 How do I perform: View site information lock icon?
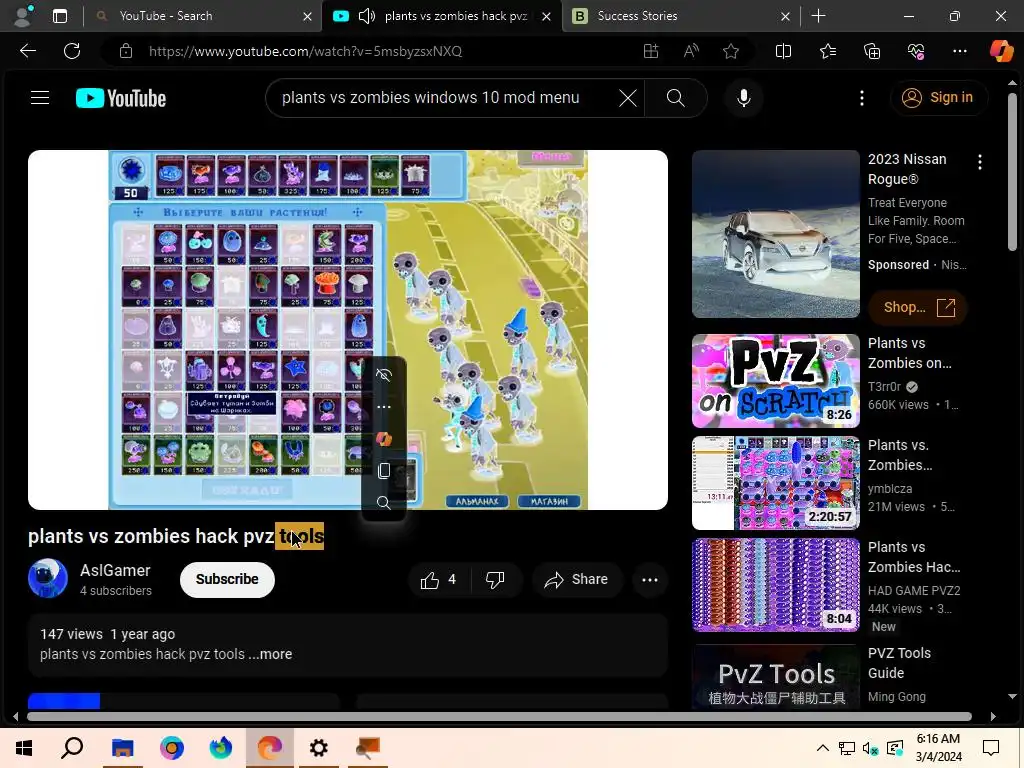click(126, 51)
